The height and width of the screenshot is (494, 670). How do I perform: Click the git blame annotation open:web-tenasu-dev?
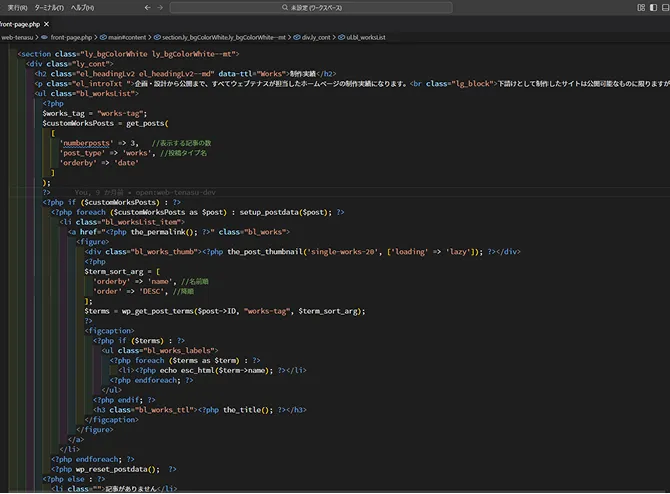pos(176,193)
